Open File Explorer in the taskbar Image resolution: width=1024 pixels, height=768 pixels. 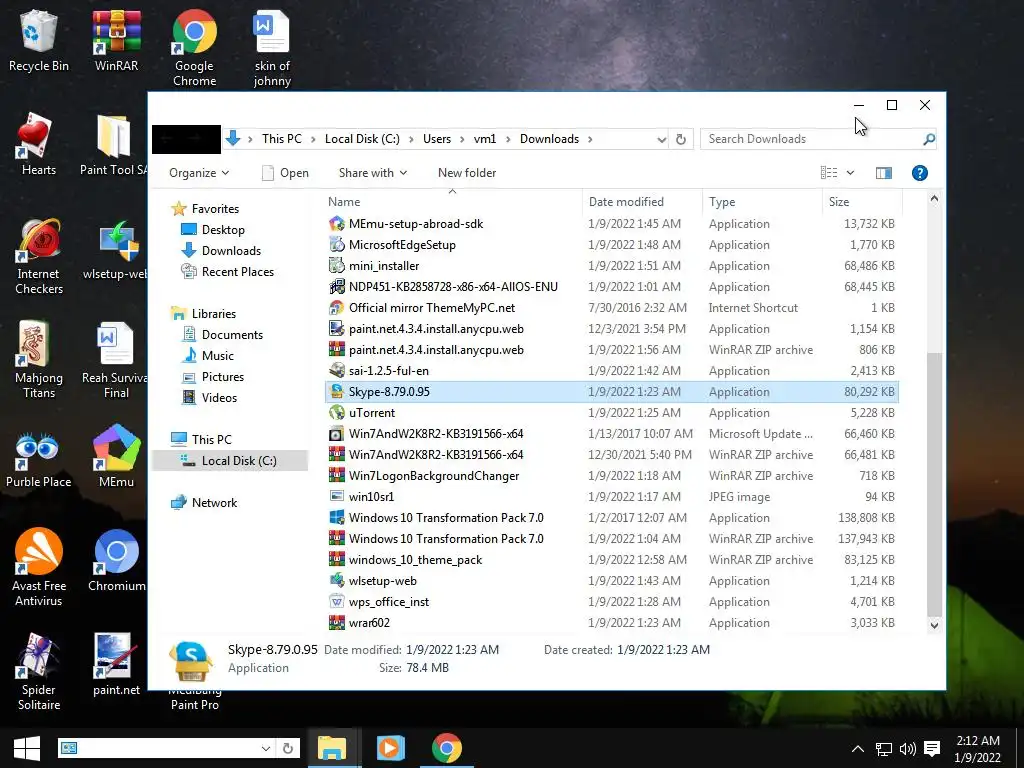tap(332, 748)
